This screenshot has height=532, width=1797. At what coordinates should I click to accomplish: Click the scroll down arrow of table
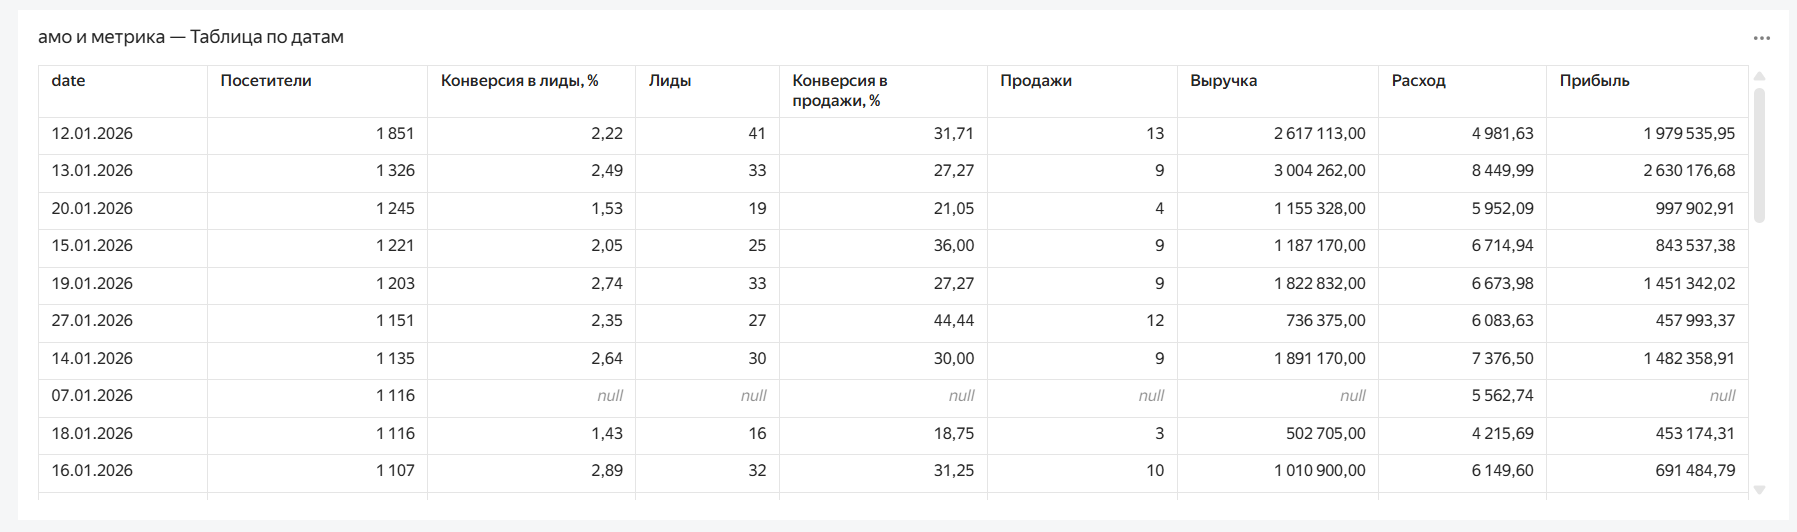(x=1759, y=490)
